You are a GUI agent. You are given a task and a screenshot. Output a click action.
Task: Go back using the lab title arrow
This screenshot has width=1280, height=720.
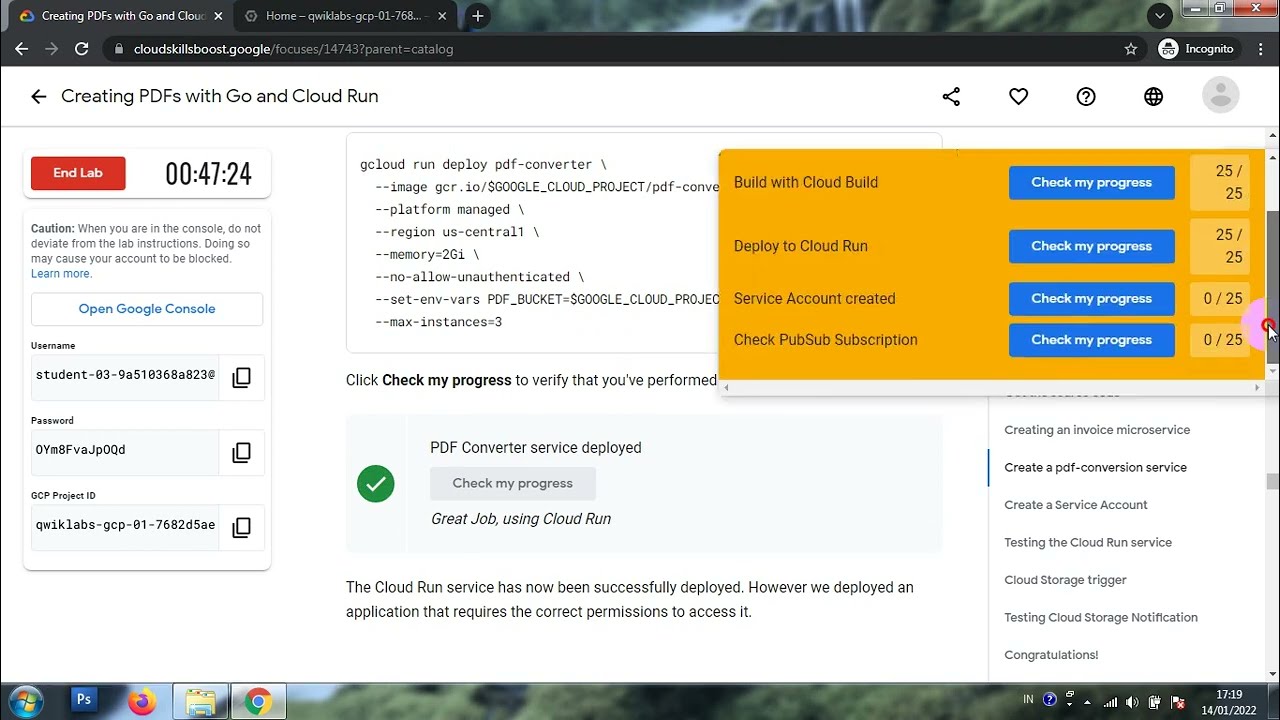coord(38,96)
